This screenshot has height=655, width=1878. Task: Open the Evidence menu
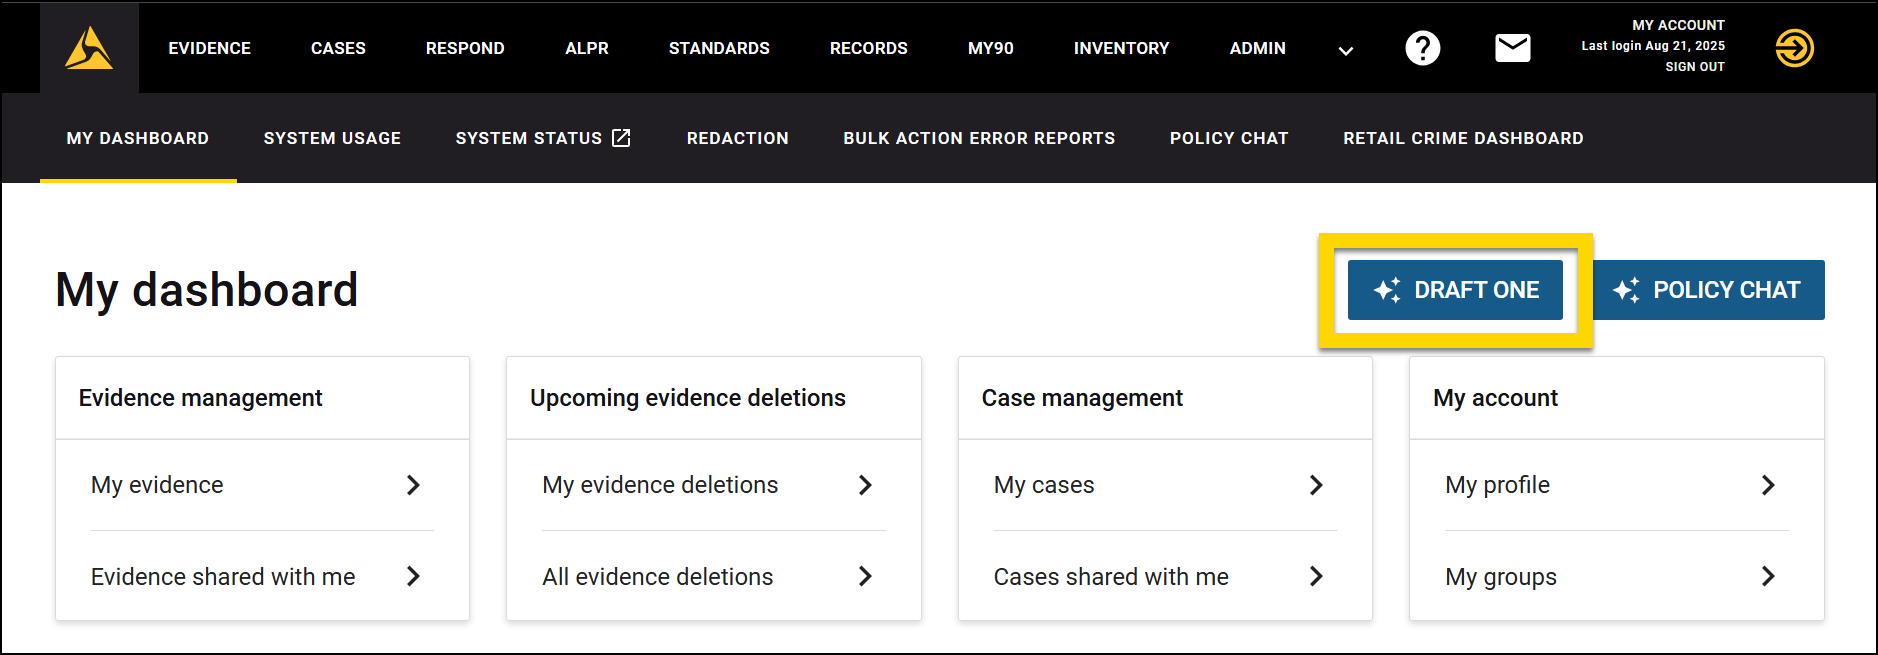(x=209, y=48)
